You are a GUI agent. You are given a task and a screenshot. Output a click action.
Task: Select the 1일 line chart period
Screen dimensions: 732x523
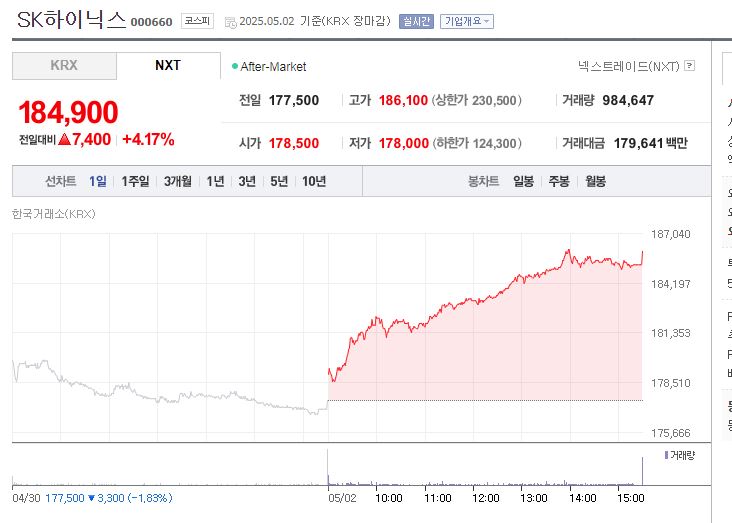click(98, 181)
